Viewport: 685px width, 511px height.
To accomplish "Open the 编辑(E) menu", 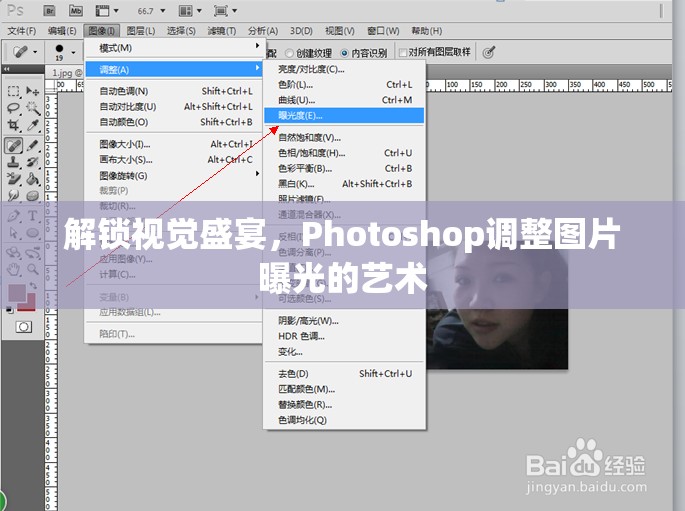I will click(62, 31).
